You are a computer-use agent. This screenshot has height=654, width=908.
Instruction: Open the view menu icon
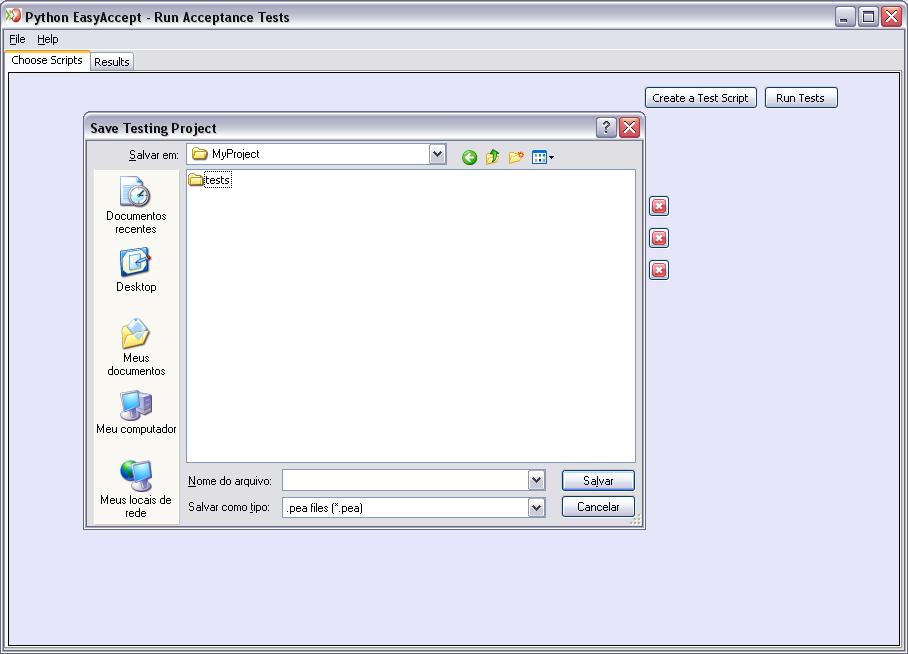542,157
